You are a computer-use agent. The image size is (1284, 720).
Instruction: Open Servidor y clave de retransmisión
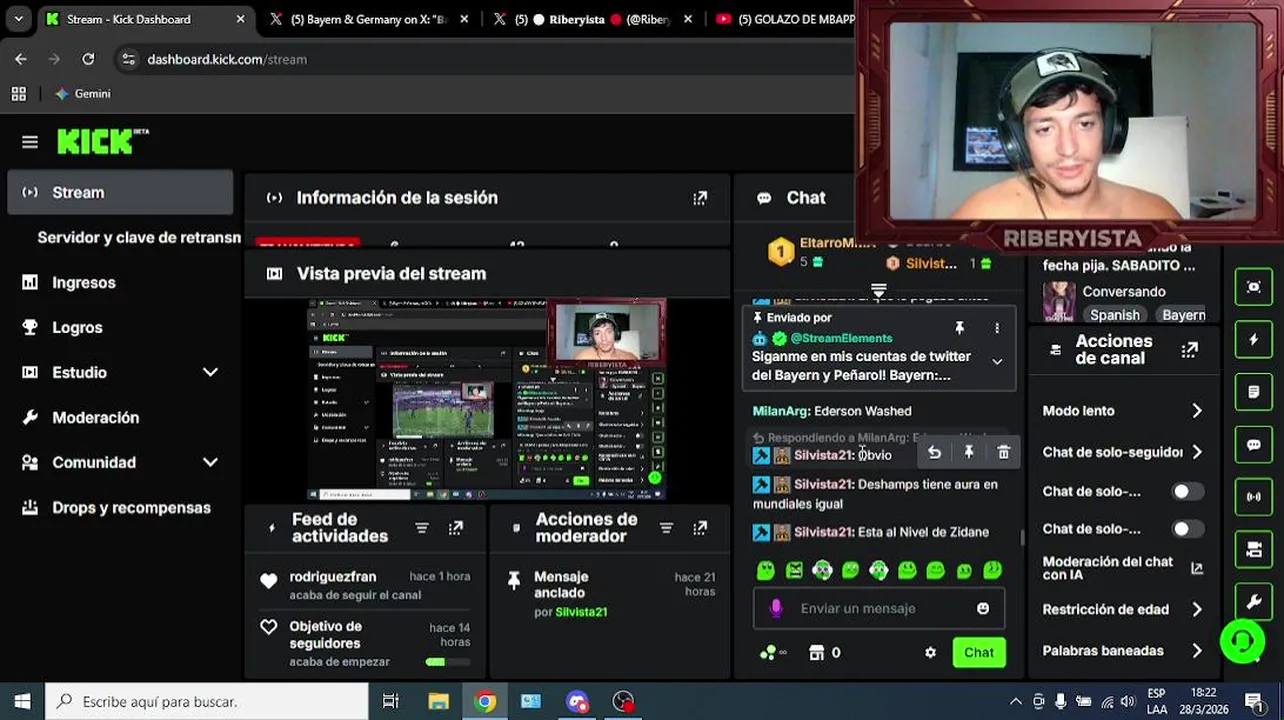click(x=138, y=238)
